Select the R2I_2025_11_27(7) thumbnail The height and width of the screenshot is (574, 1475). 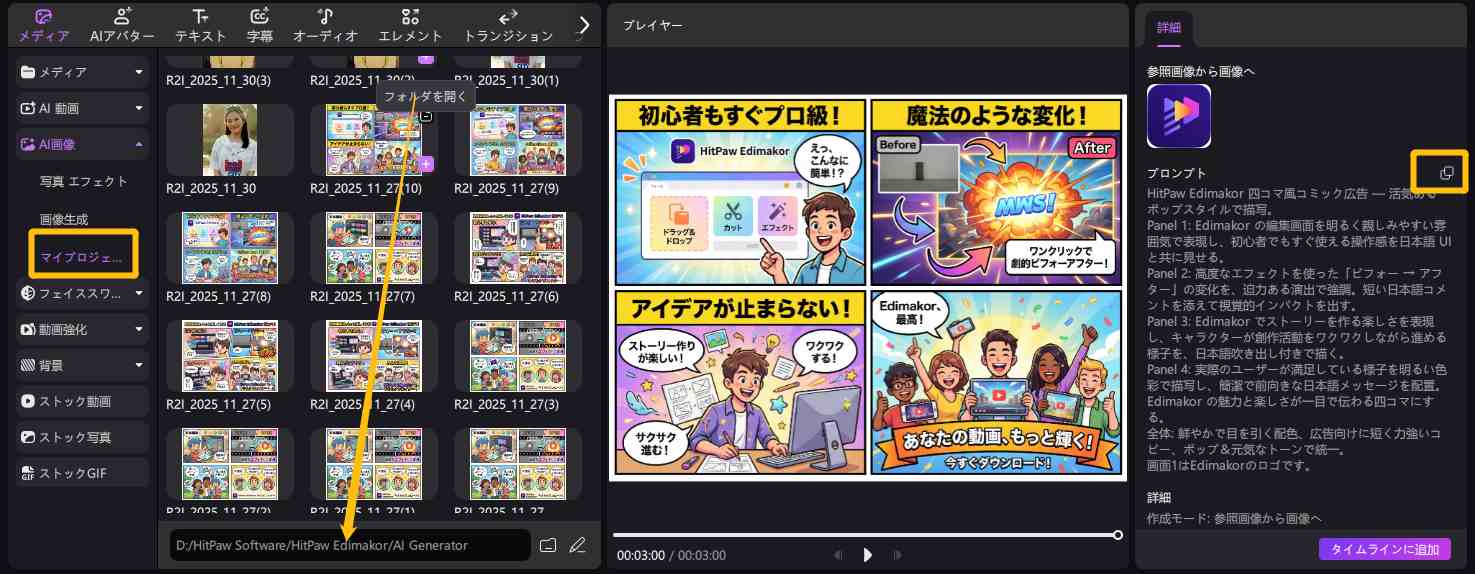374,248
